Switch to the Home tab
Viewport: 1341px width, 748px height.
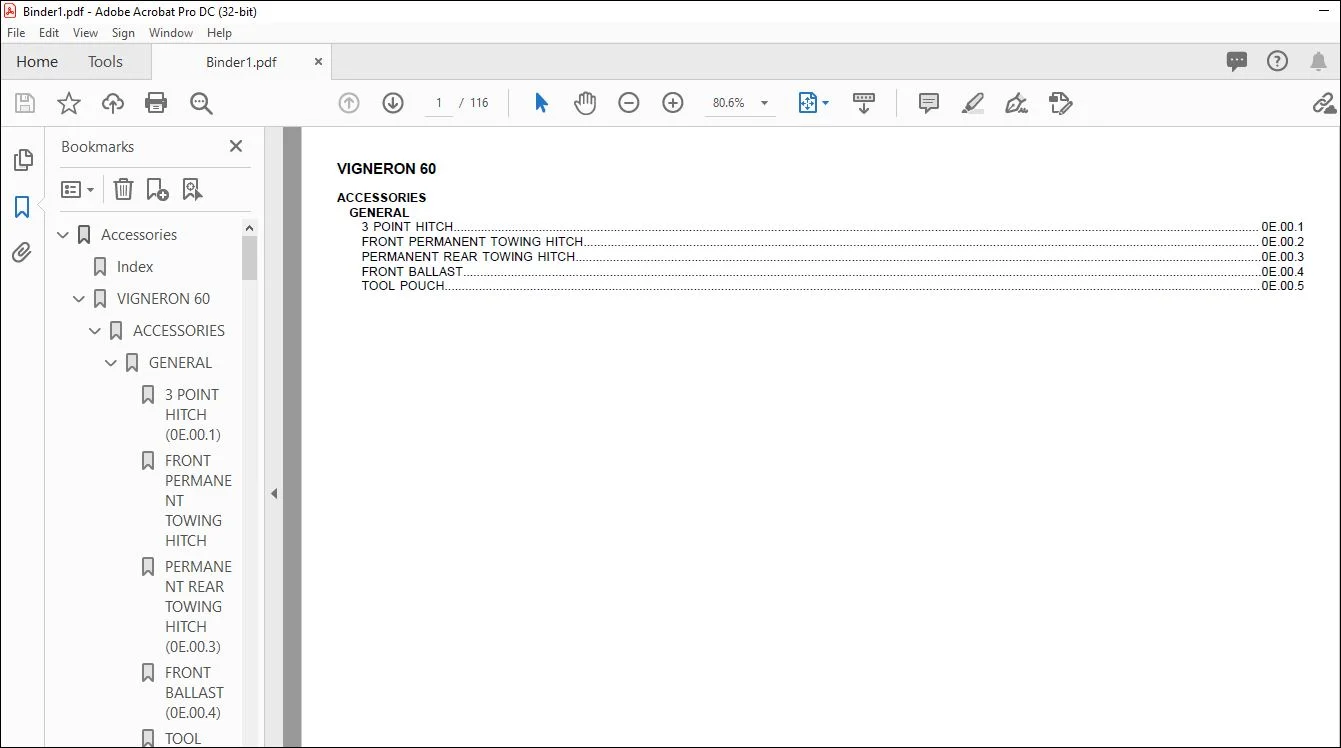click(x=37, y=61)
